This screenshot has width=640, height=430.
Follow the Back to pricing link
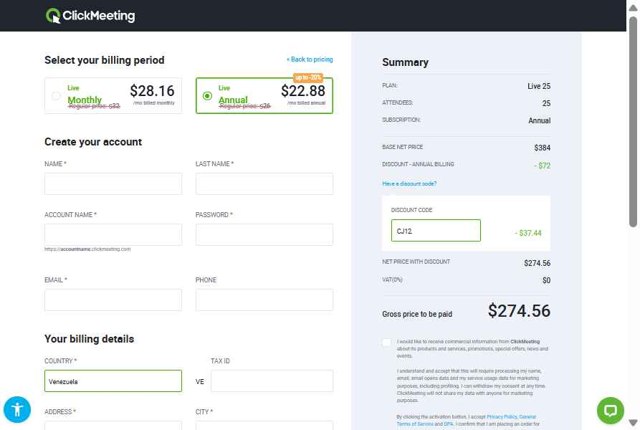pyautogui.click(x=310, y=60)
